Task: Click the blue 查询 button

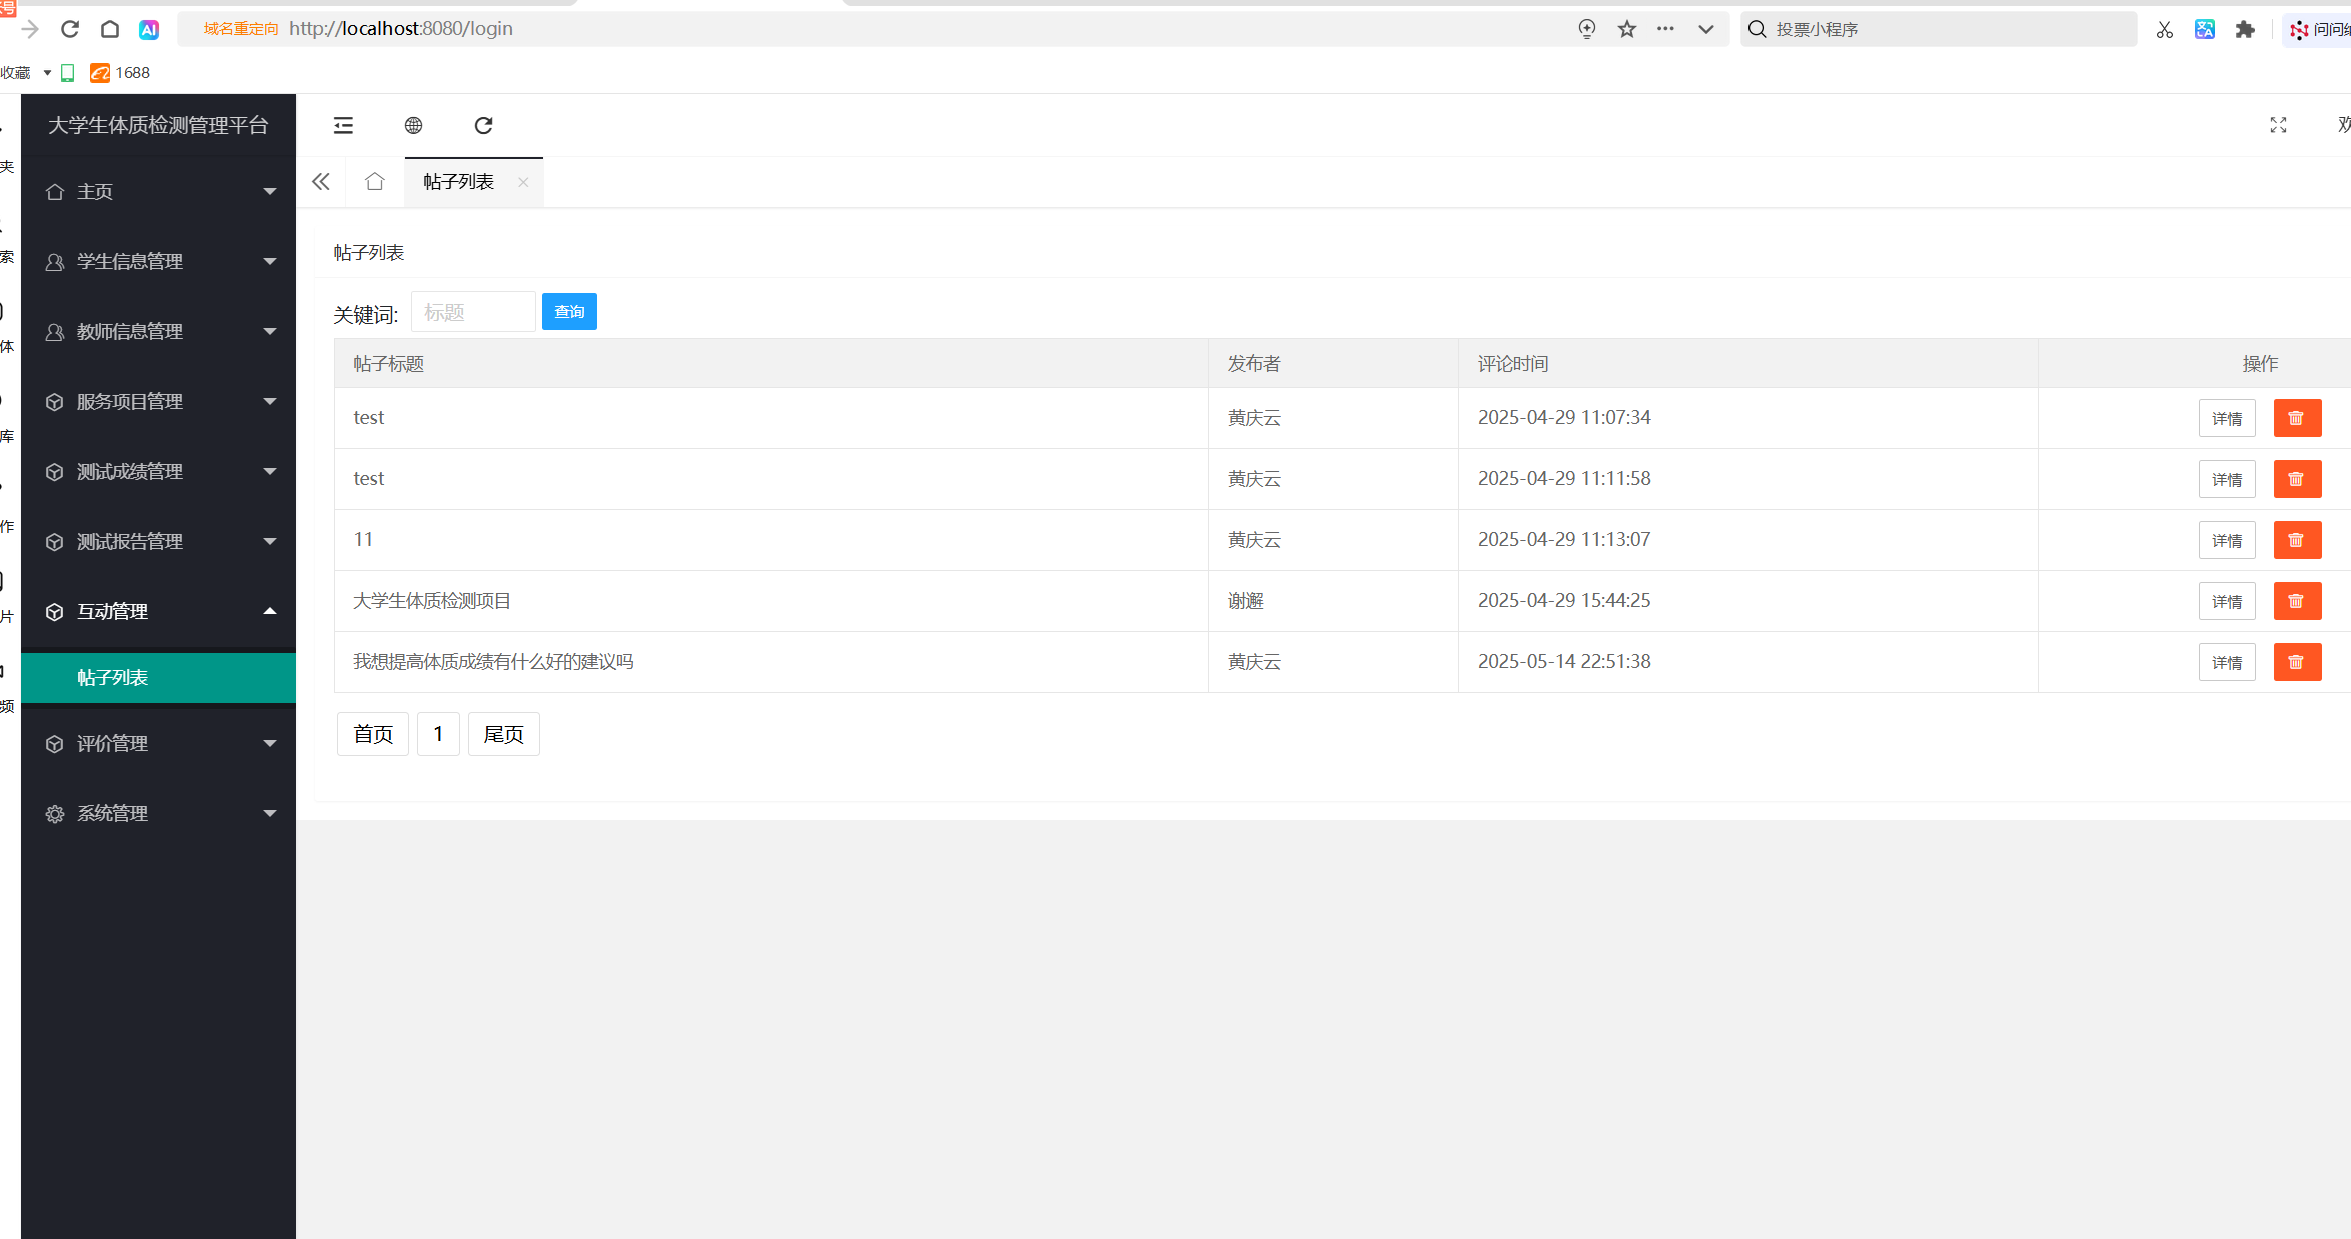Action: 569,312
